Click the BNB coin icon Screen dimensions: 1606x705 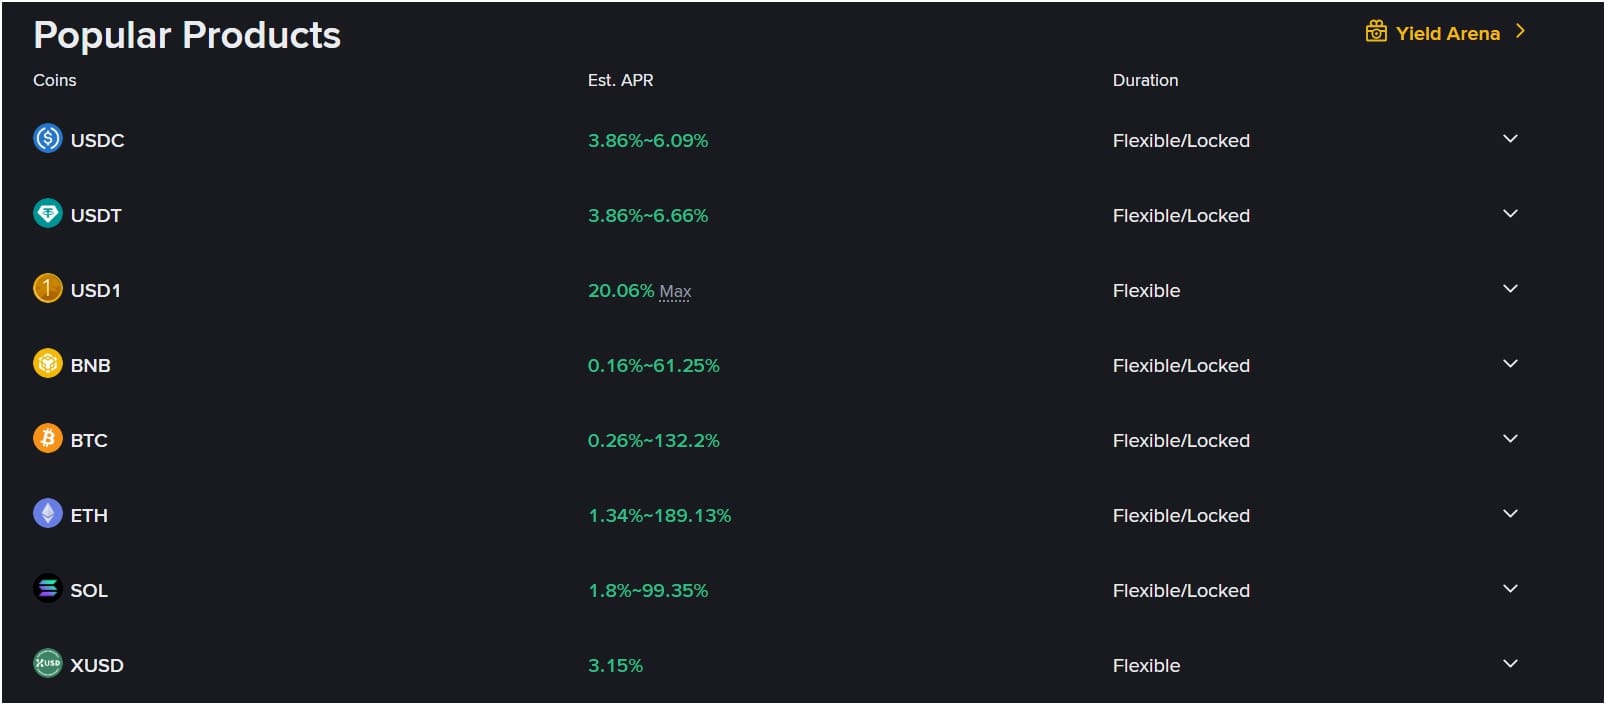[46, 364]
